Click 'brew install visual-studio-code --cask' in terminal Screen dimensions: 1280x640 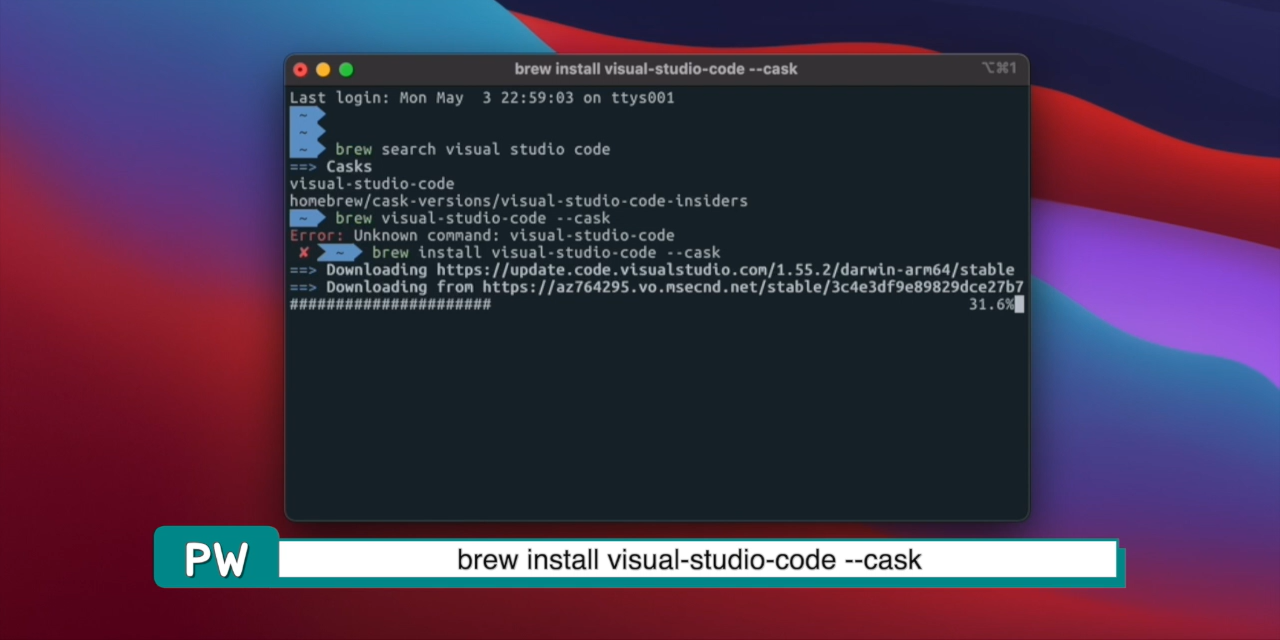[546, 253]
